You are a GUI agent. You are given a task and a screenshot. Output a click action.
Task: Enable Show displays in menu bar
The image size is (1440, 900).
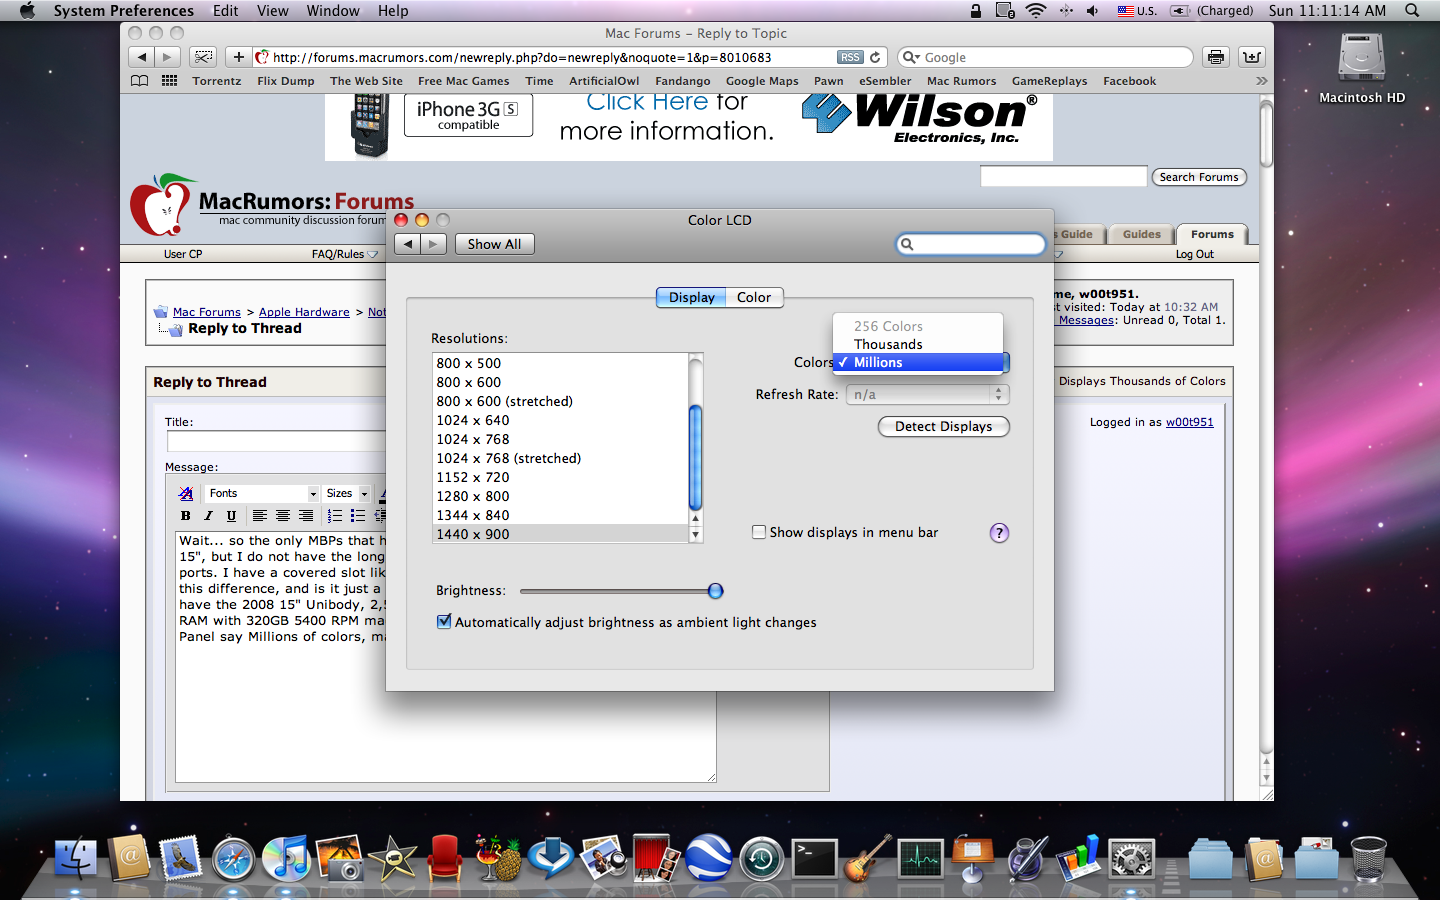click(759, 532)
